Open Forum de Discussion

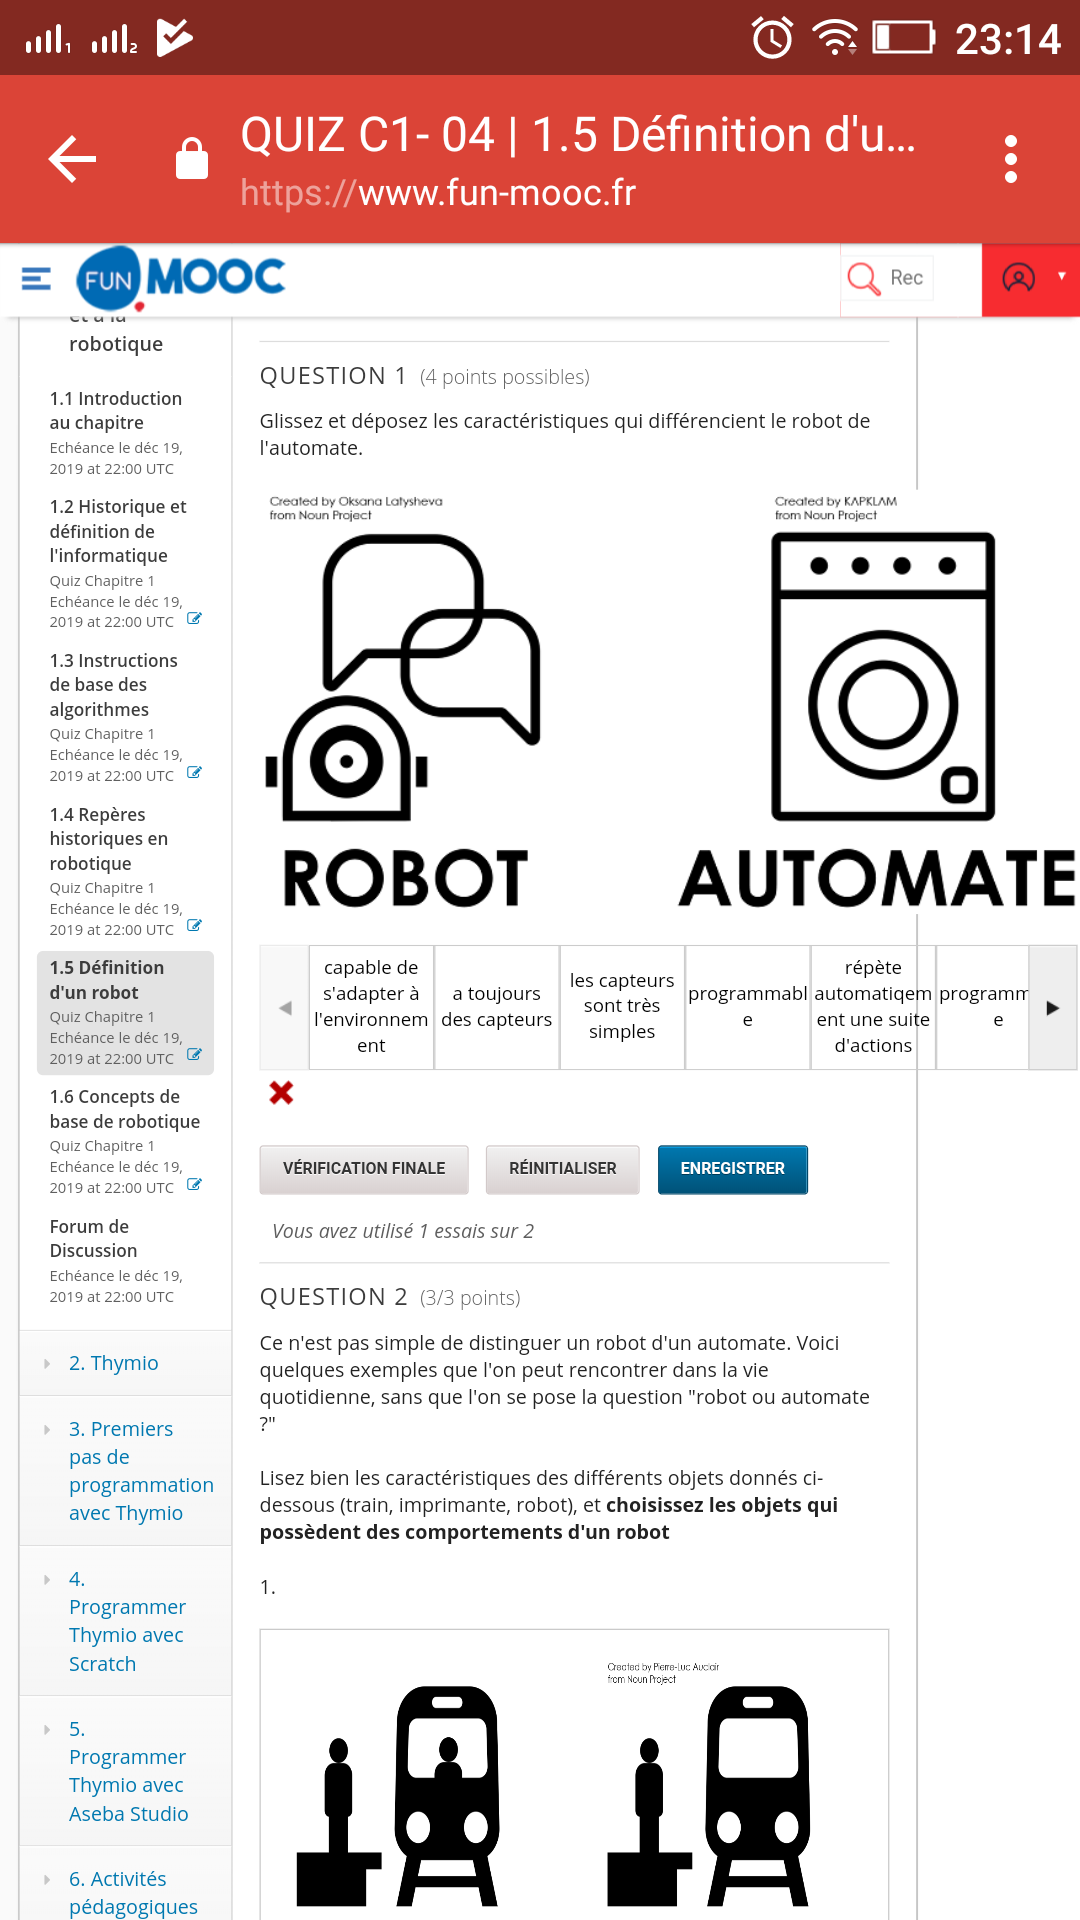(x=93, y=1238)
